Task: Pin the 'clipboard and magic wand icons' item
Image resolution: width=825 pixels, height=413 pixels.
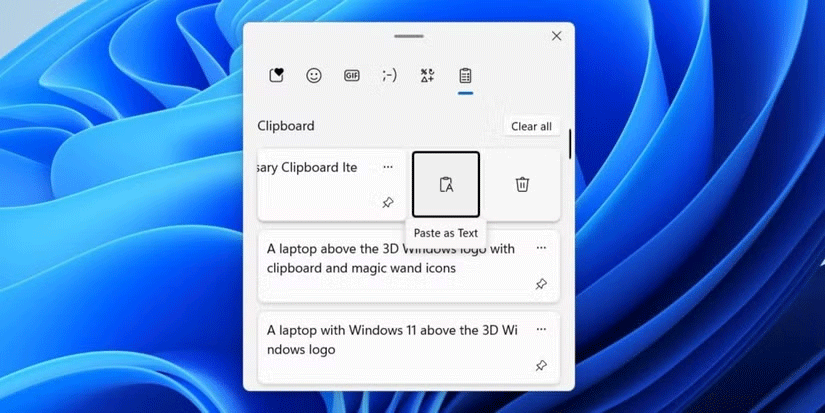Action: coord(541,284)
